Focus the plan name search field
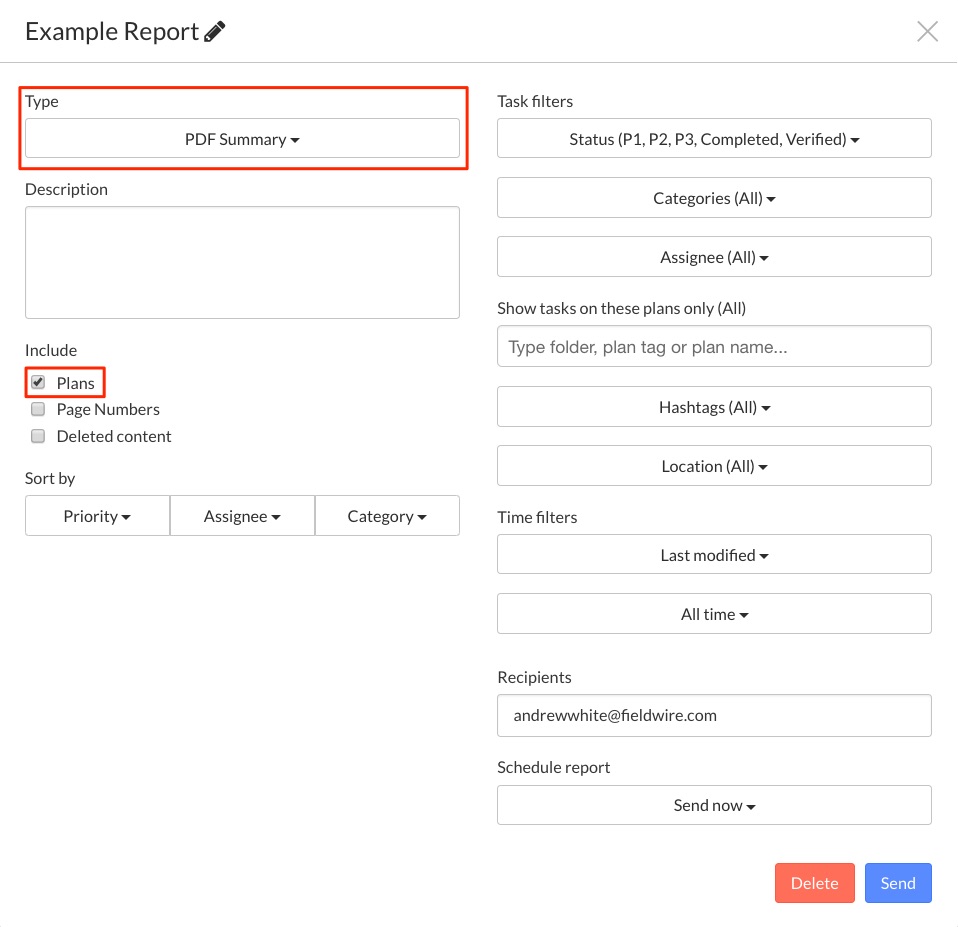958x927 pixels. click(x=714, y=346)
